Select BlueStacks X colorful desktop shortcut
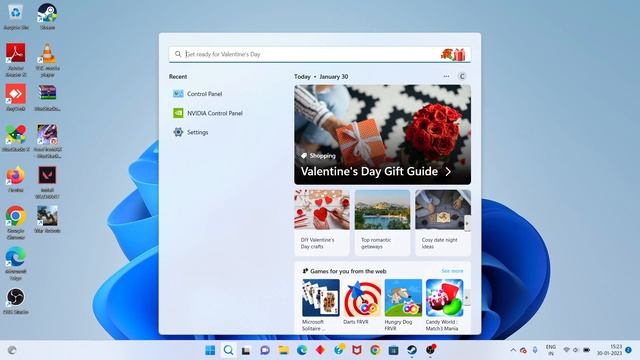This screenshot has width=640, height=360. pyautogui.click(x=16, y=138)
